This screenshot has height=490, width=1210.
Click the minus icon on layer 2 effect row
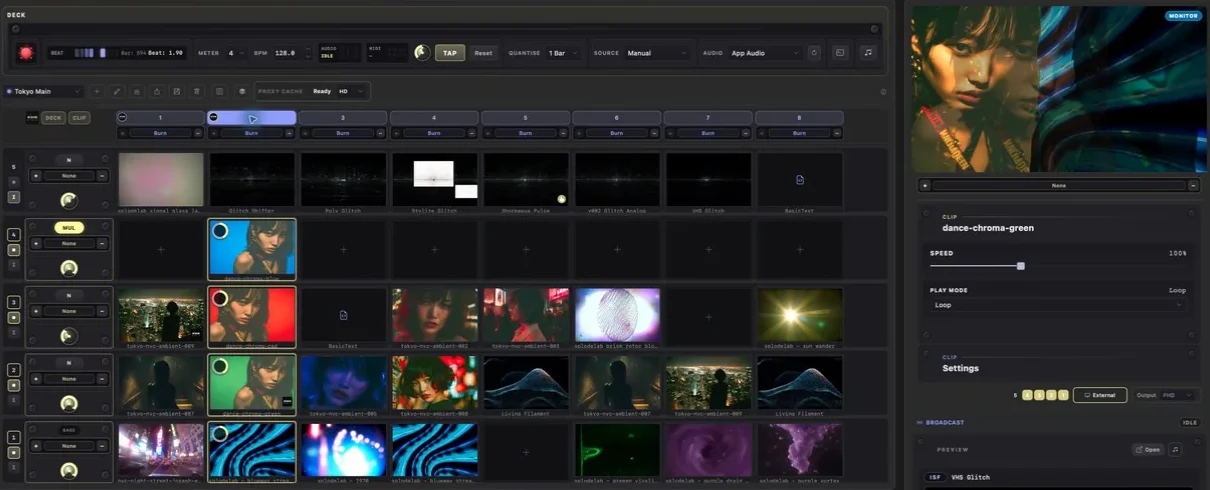point(102,379)
